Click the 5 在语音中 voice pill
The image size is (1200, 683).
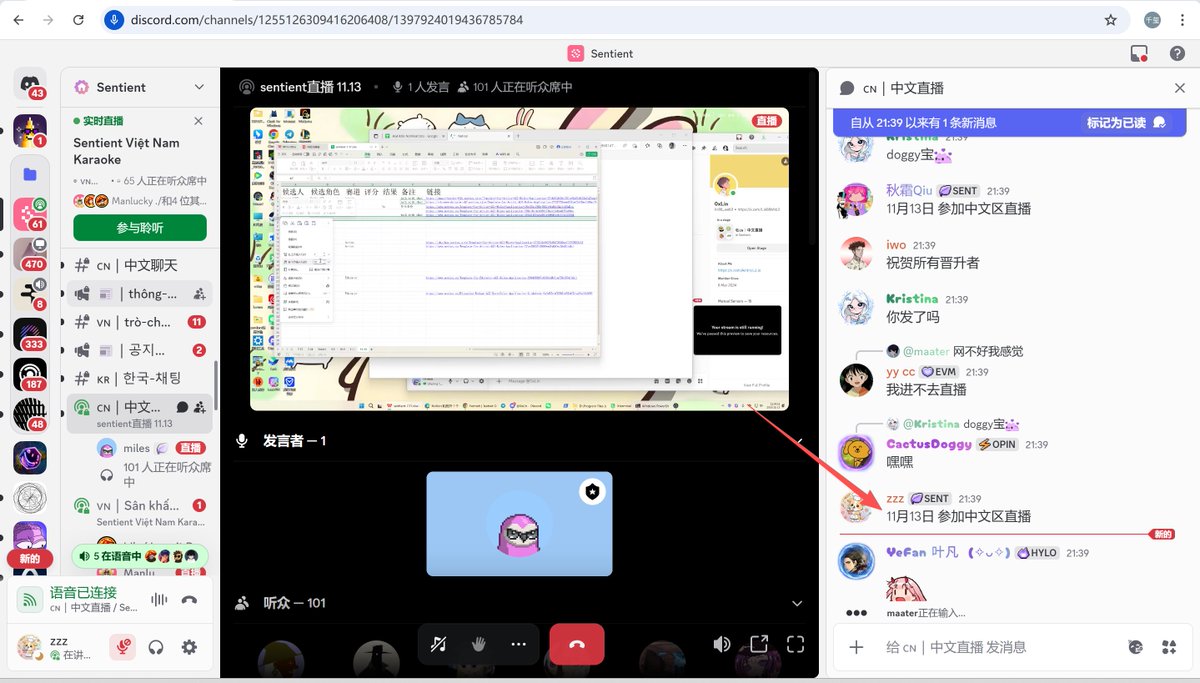coord(140,555)
